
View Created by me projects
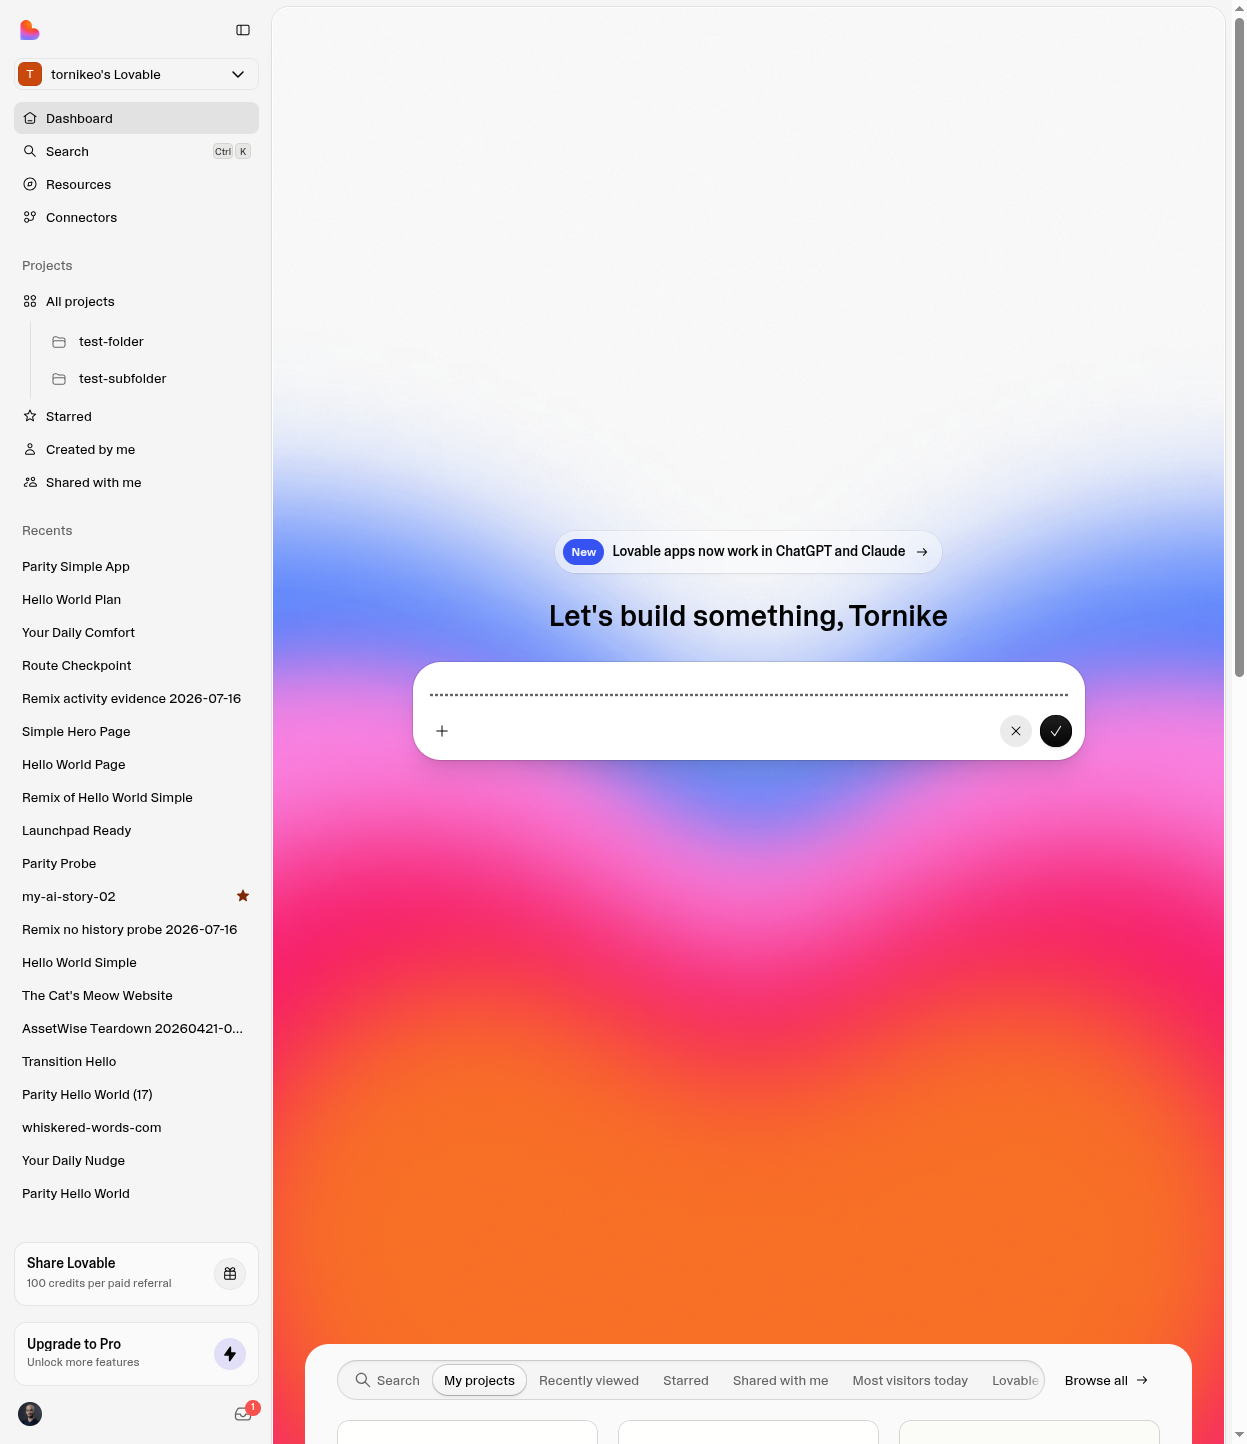tap(136, 449)
